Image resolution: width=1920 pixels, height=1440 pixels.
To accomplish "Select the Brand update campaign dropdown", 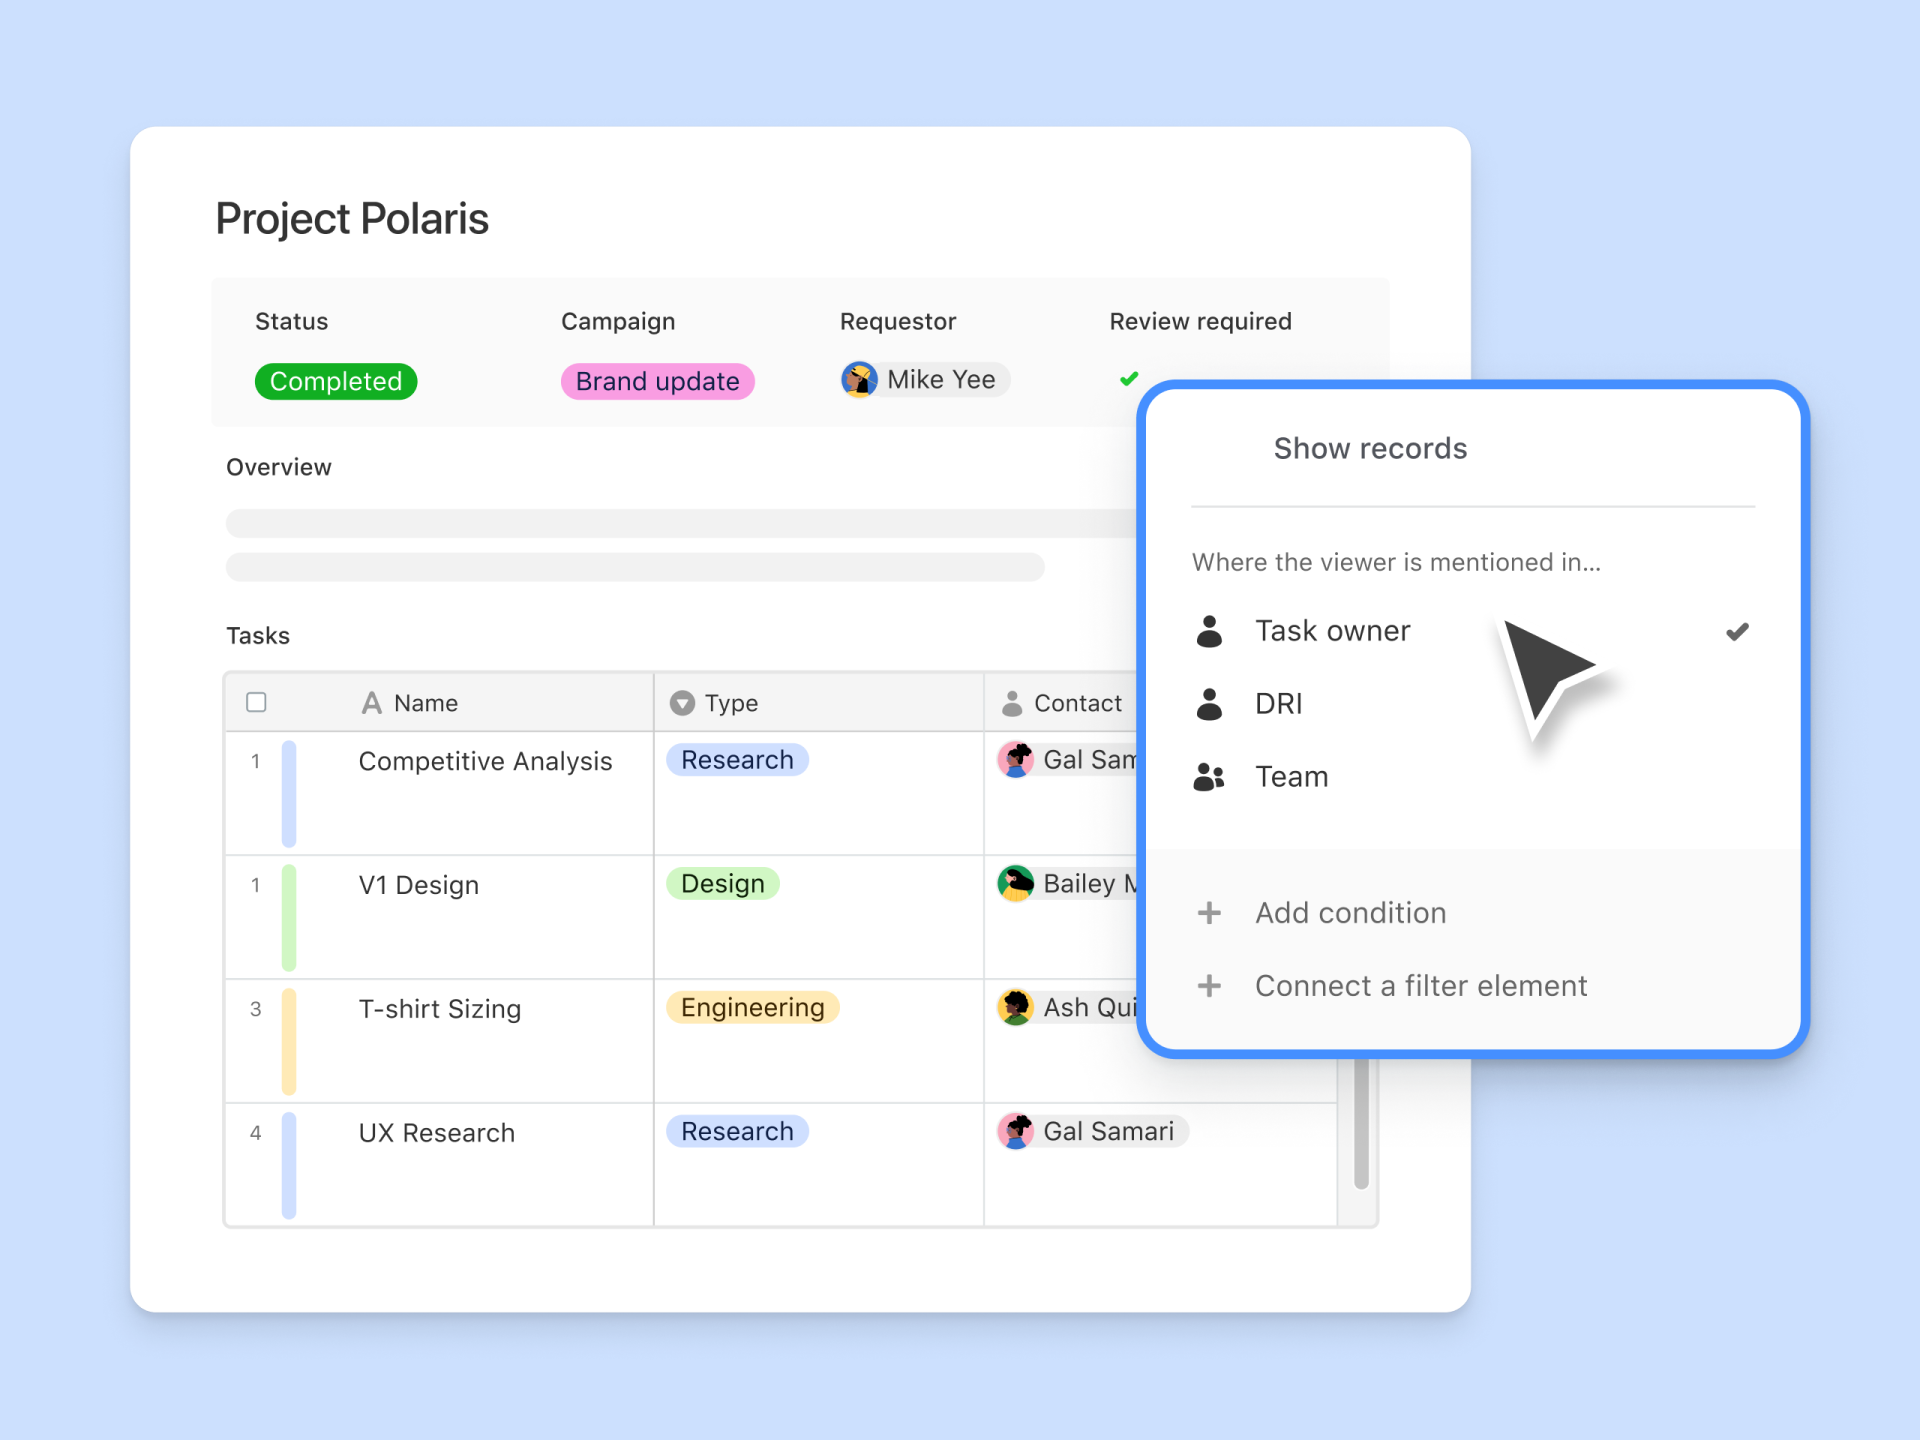I will coord(659,380).
